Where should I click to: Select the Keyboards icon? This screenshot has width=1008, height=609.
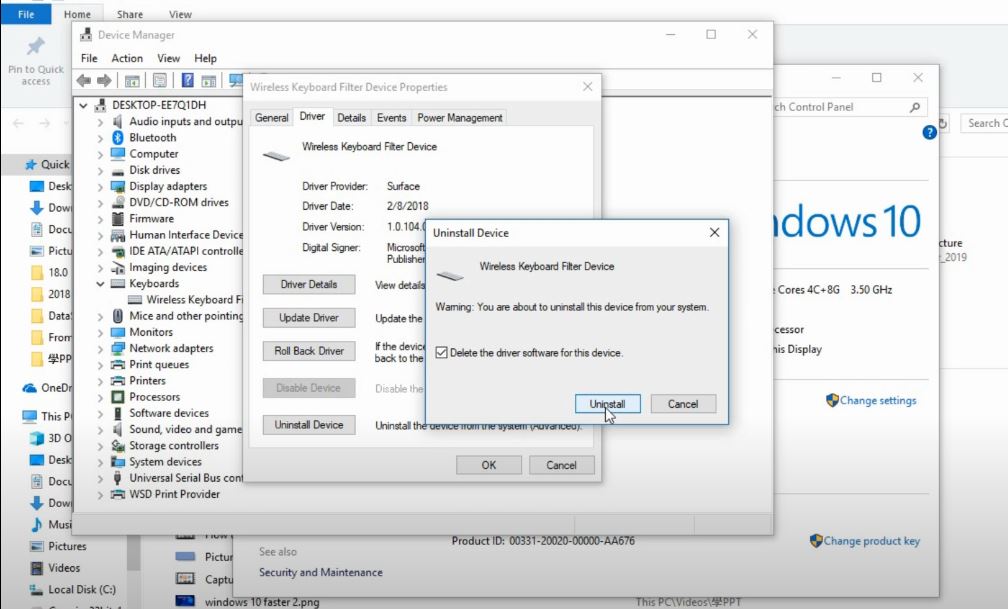pos(118,284)
